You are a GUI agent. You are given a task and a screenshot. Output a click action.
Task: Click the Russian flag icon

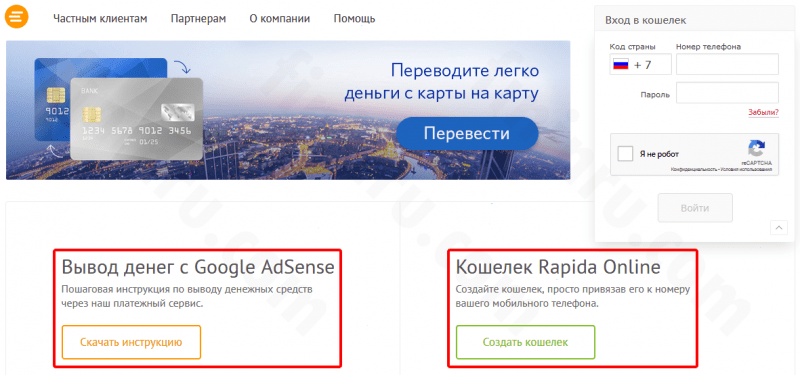click(620, 65)
